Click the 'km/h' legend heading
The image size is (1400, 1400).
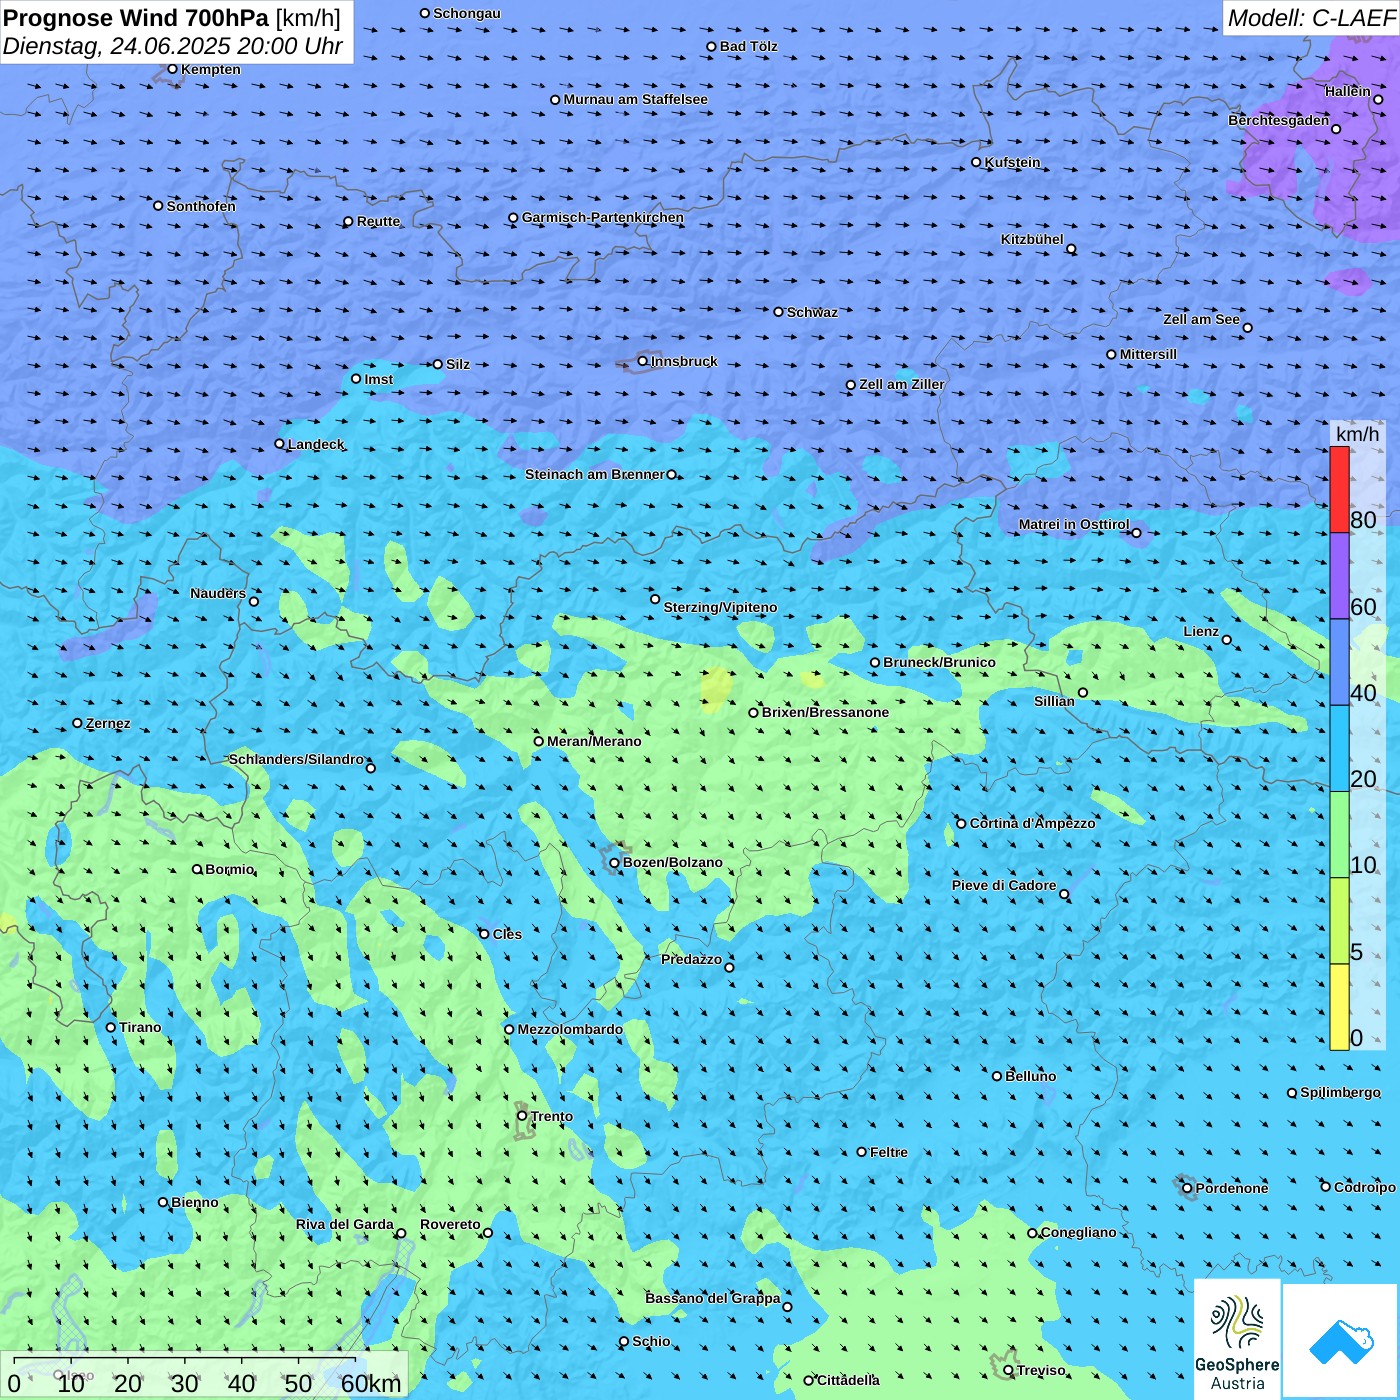point(1357,433)
